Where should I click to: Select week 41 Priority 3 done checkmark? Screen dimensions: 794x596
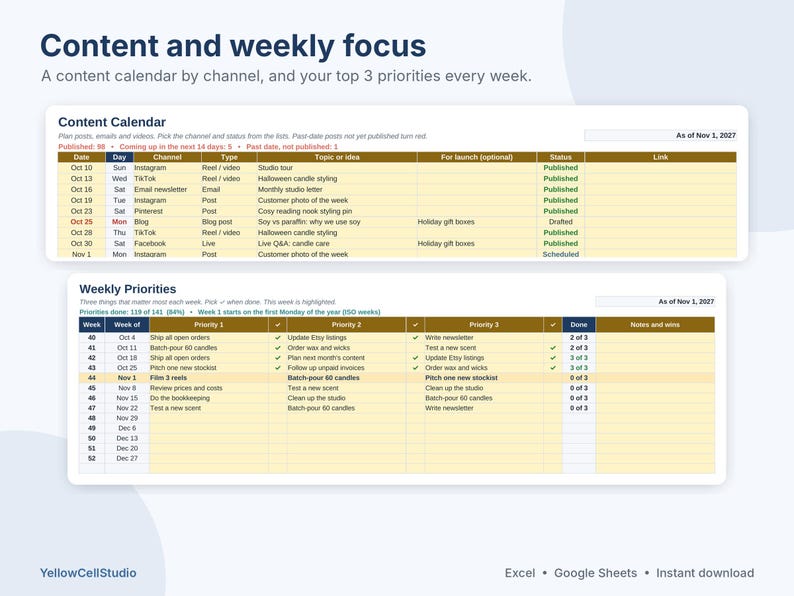coord(553,348)
